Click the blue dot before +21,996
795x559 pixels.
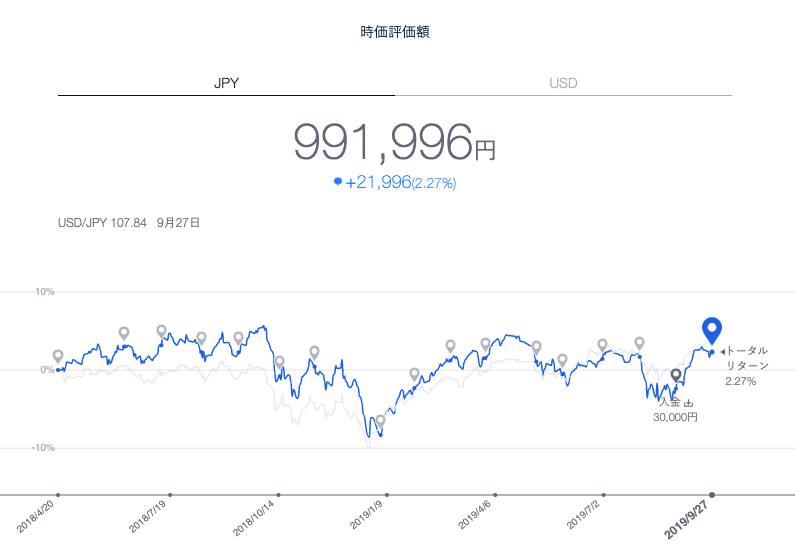pos(338,182)
